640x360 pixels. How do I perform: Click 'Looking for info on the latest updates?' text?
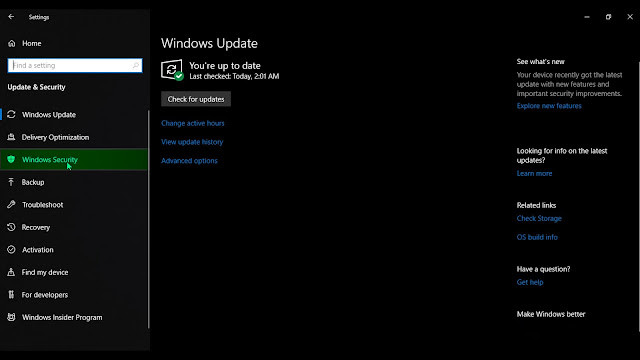(562, 156)
